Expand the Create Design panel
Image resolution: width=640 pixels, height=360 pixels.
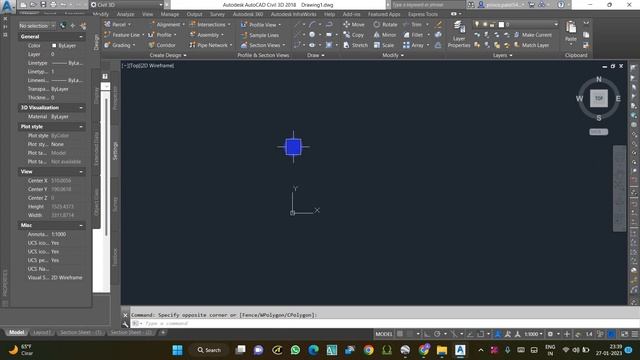pyautogui.click(x=168, y=55)
